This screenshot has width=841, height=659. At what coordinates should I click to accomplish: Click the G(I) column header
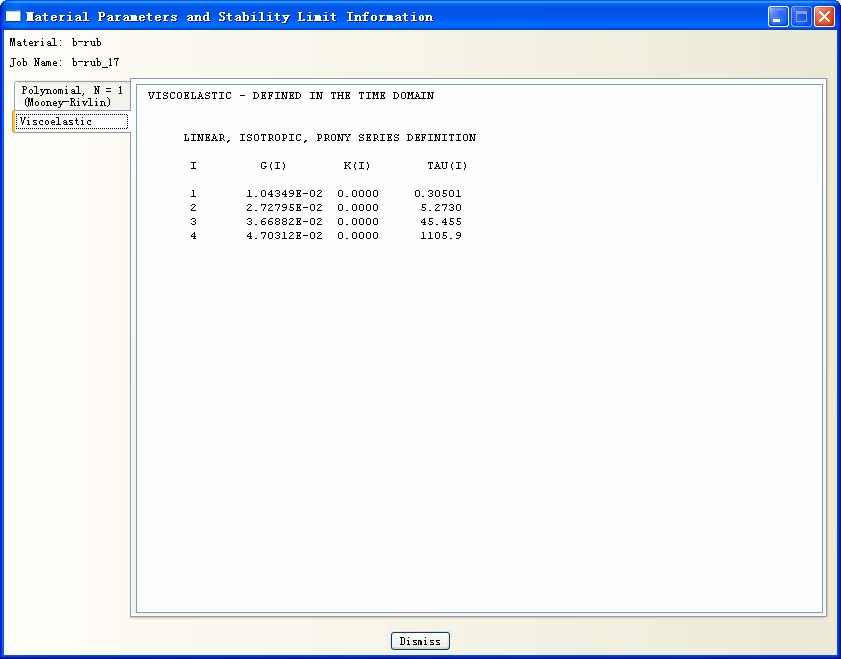(x=273, y=166)
